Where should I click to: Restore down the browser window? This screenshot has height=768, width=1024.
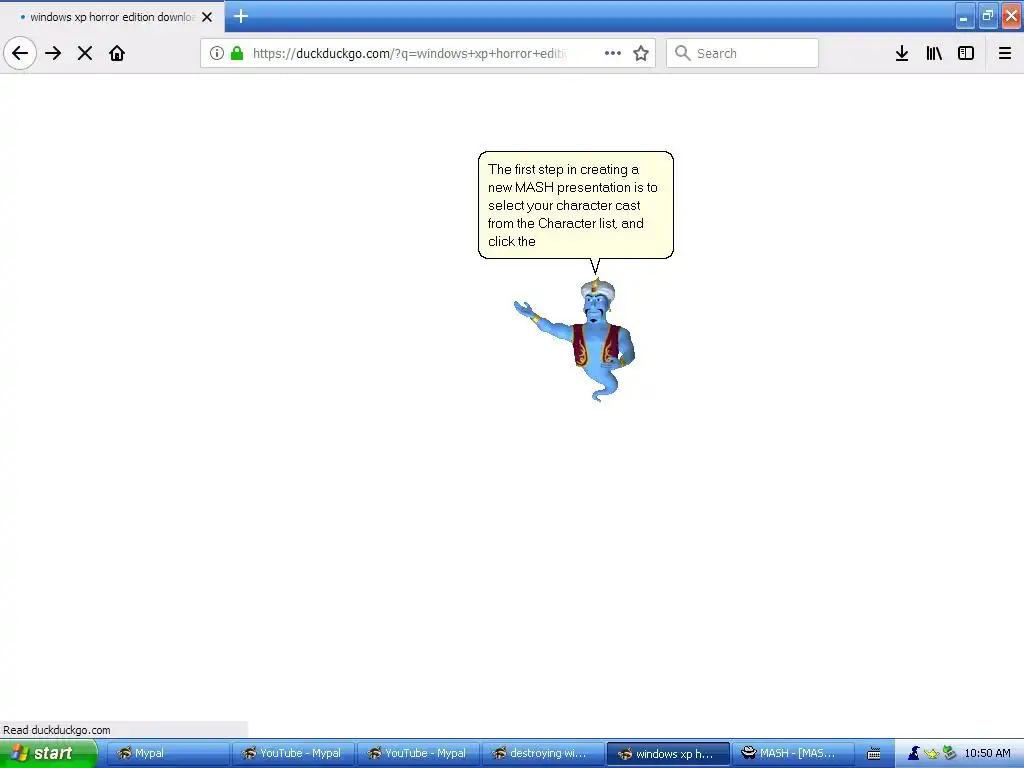[988, 16]
